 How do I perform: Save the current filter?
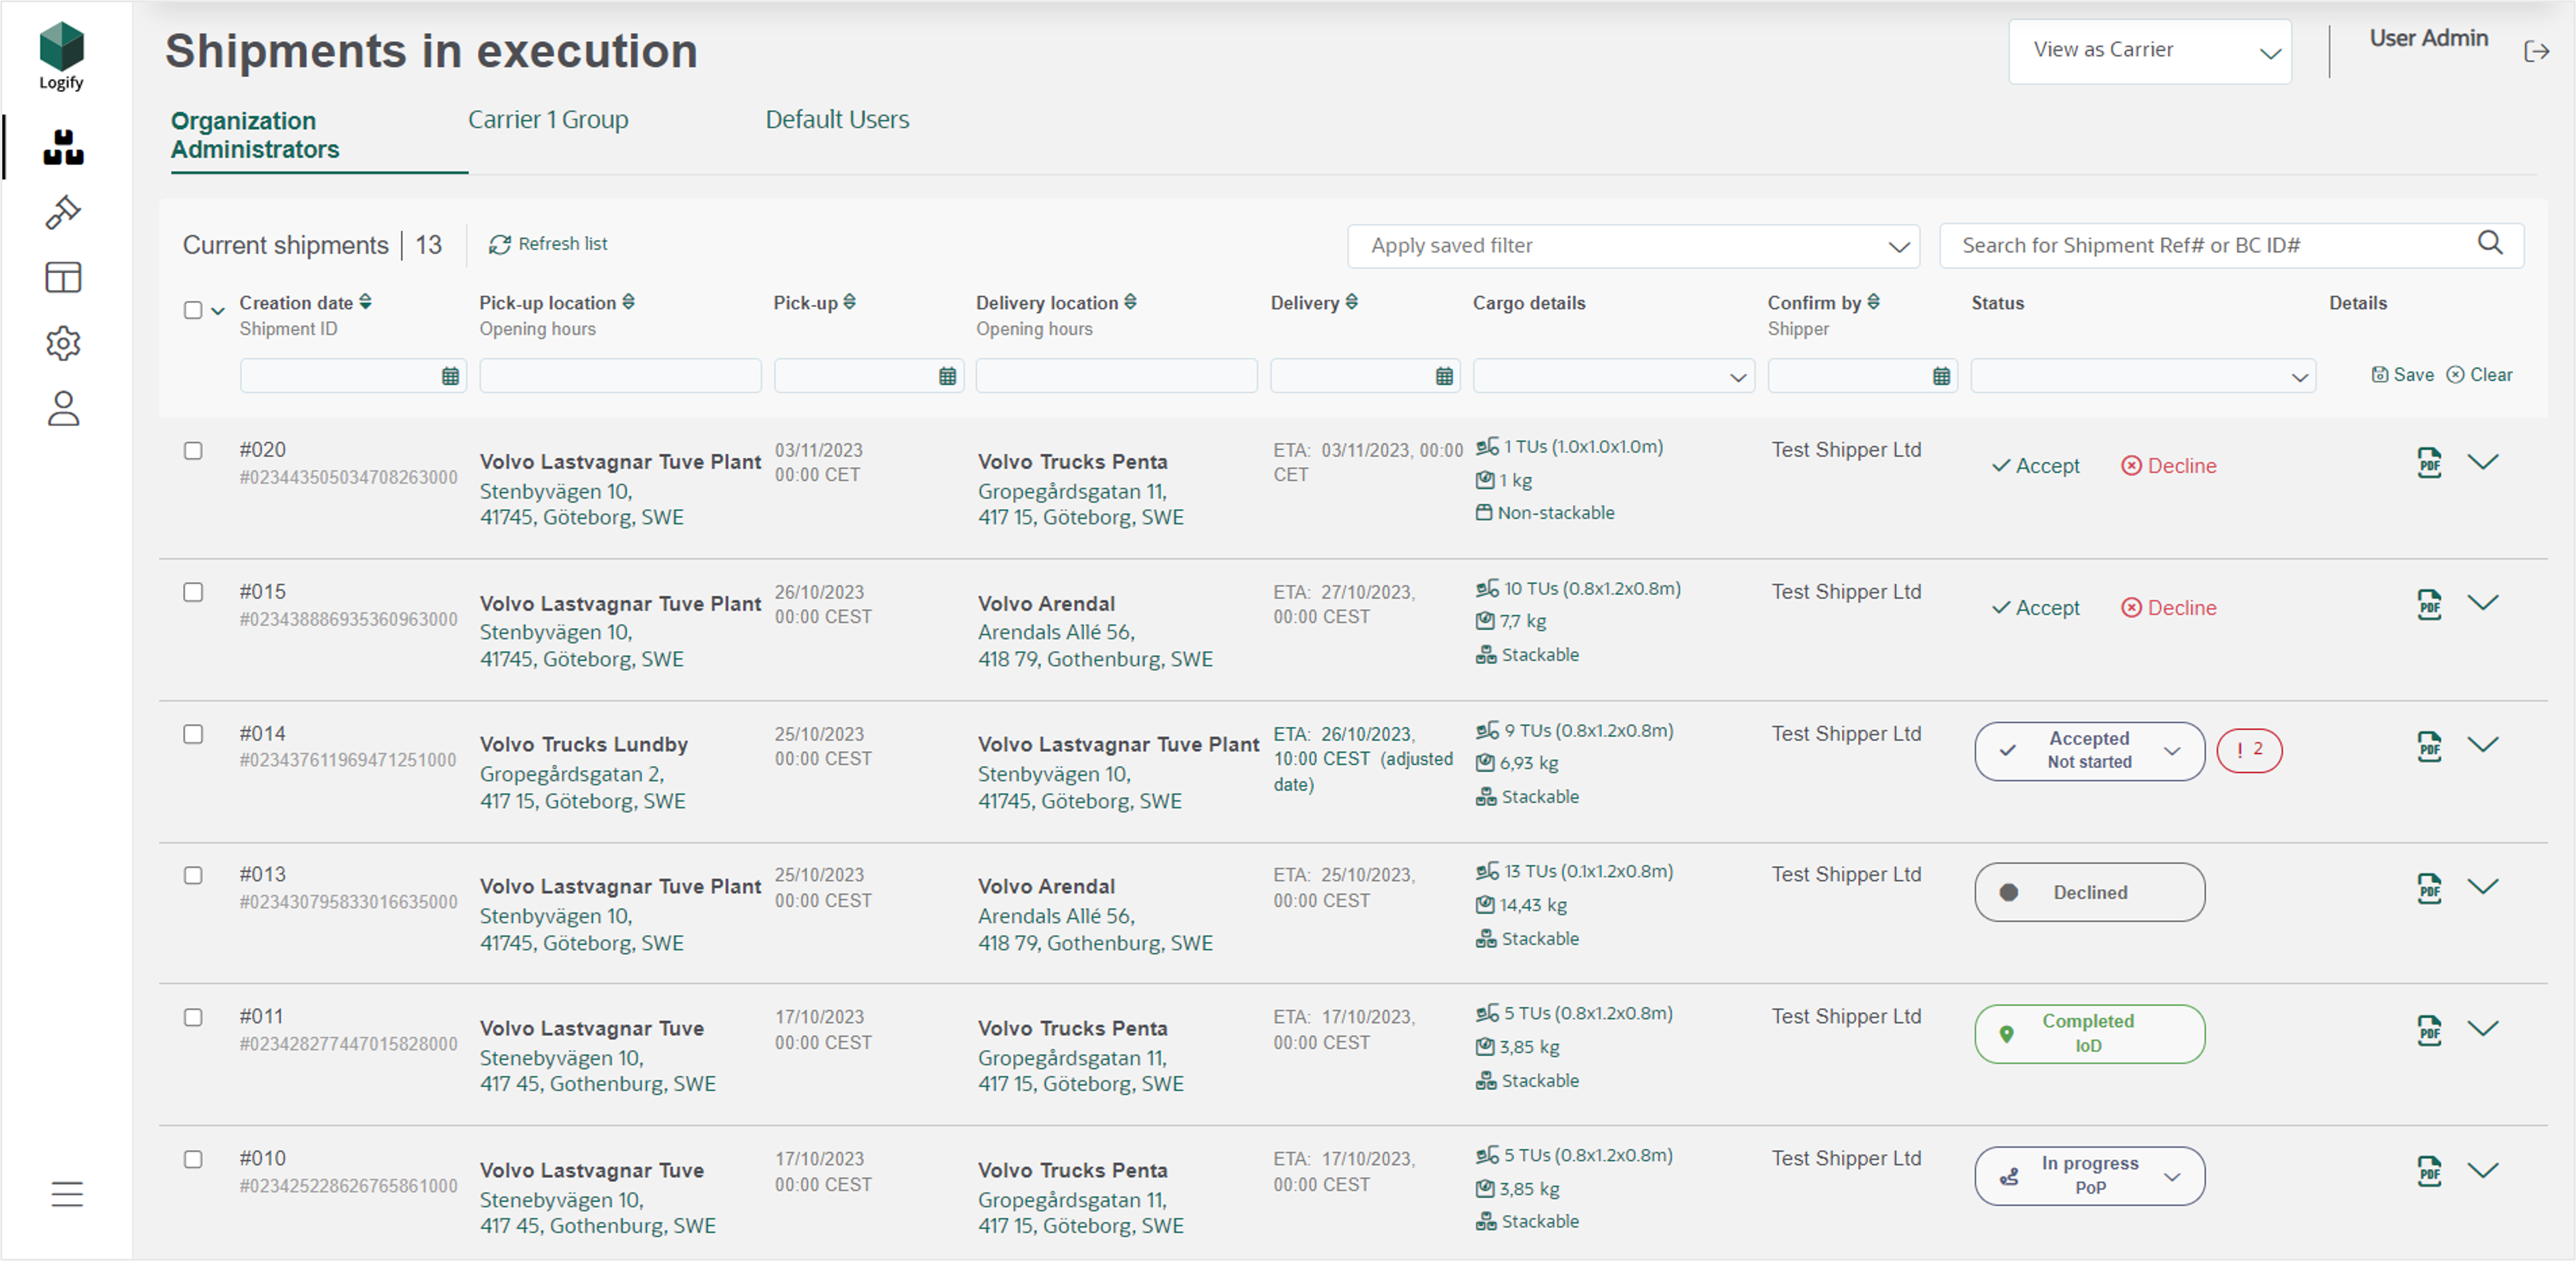coord(2402,375)
